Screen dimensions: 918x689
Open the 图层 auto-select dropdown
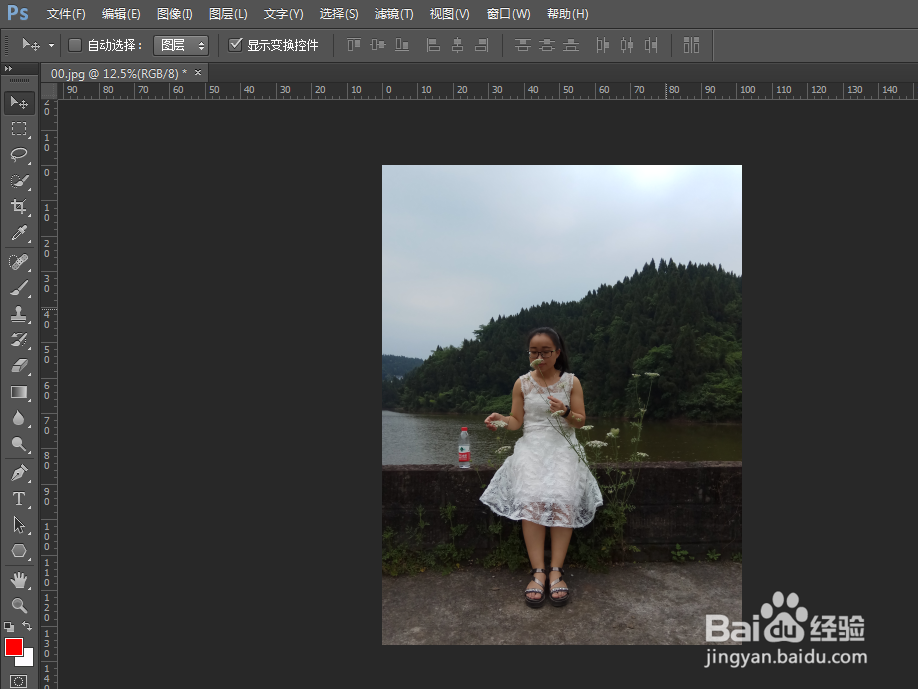click(181, 45)
